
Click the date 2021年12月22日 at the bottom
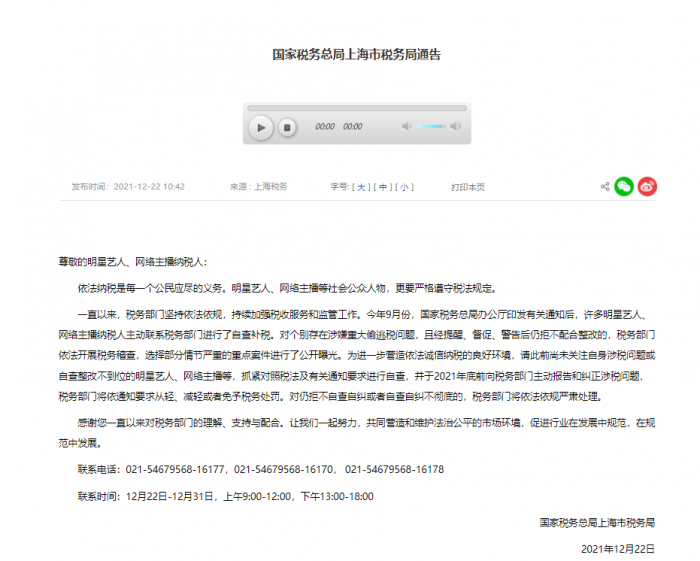[x=618, y=549]
